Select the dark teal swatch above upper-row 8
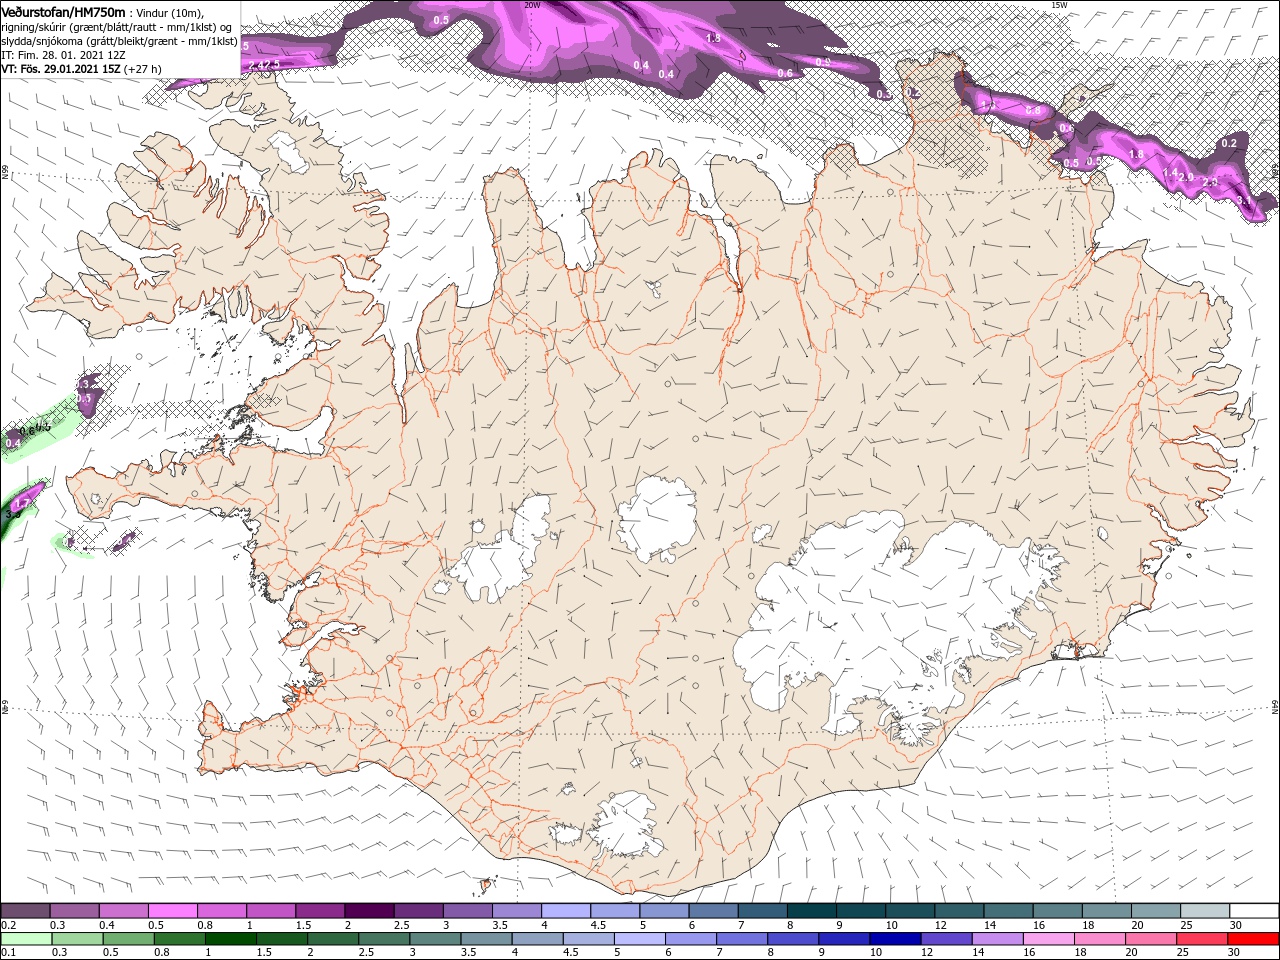The width and height of the screenshot is (1280, 960). click(x=813, y=911)
